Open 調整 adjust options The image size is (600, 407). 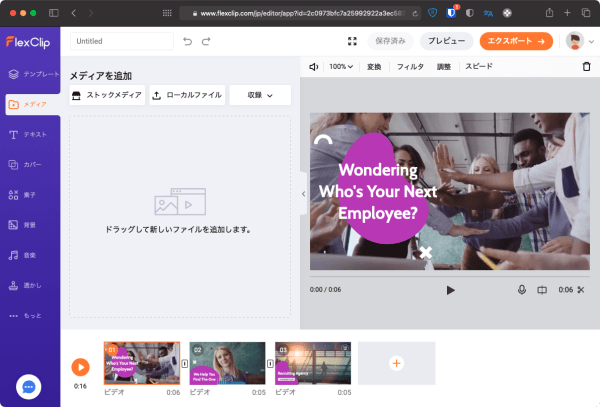click(444, 67)
